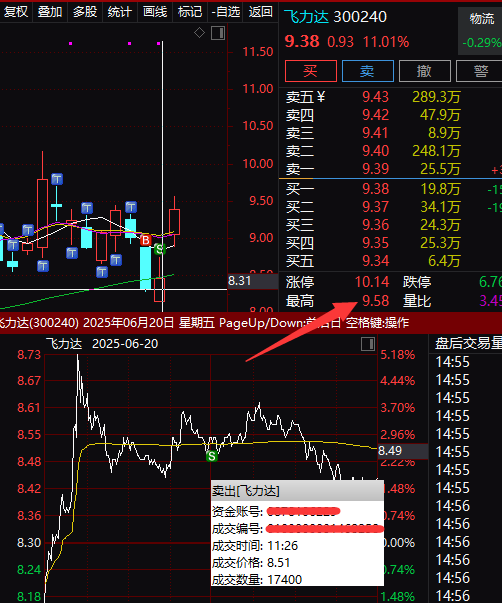The image size is (502, 603).
Task: Select the 卖二 price 9.40
Action: [375, 151]
